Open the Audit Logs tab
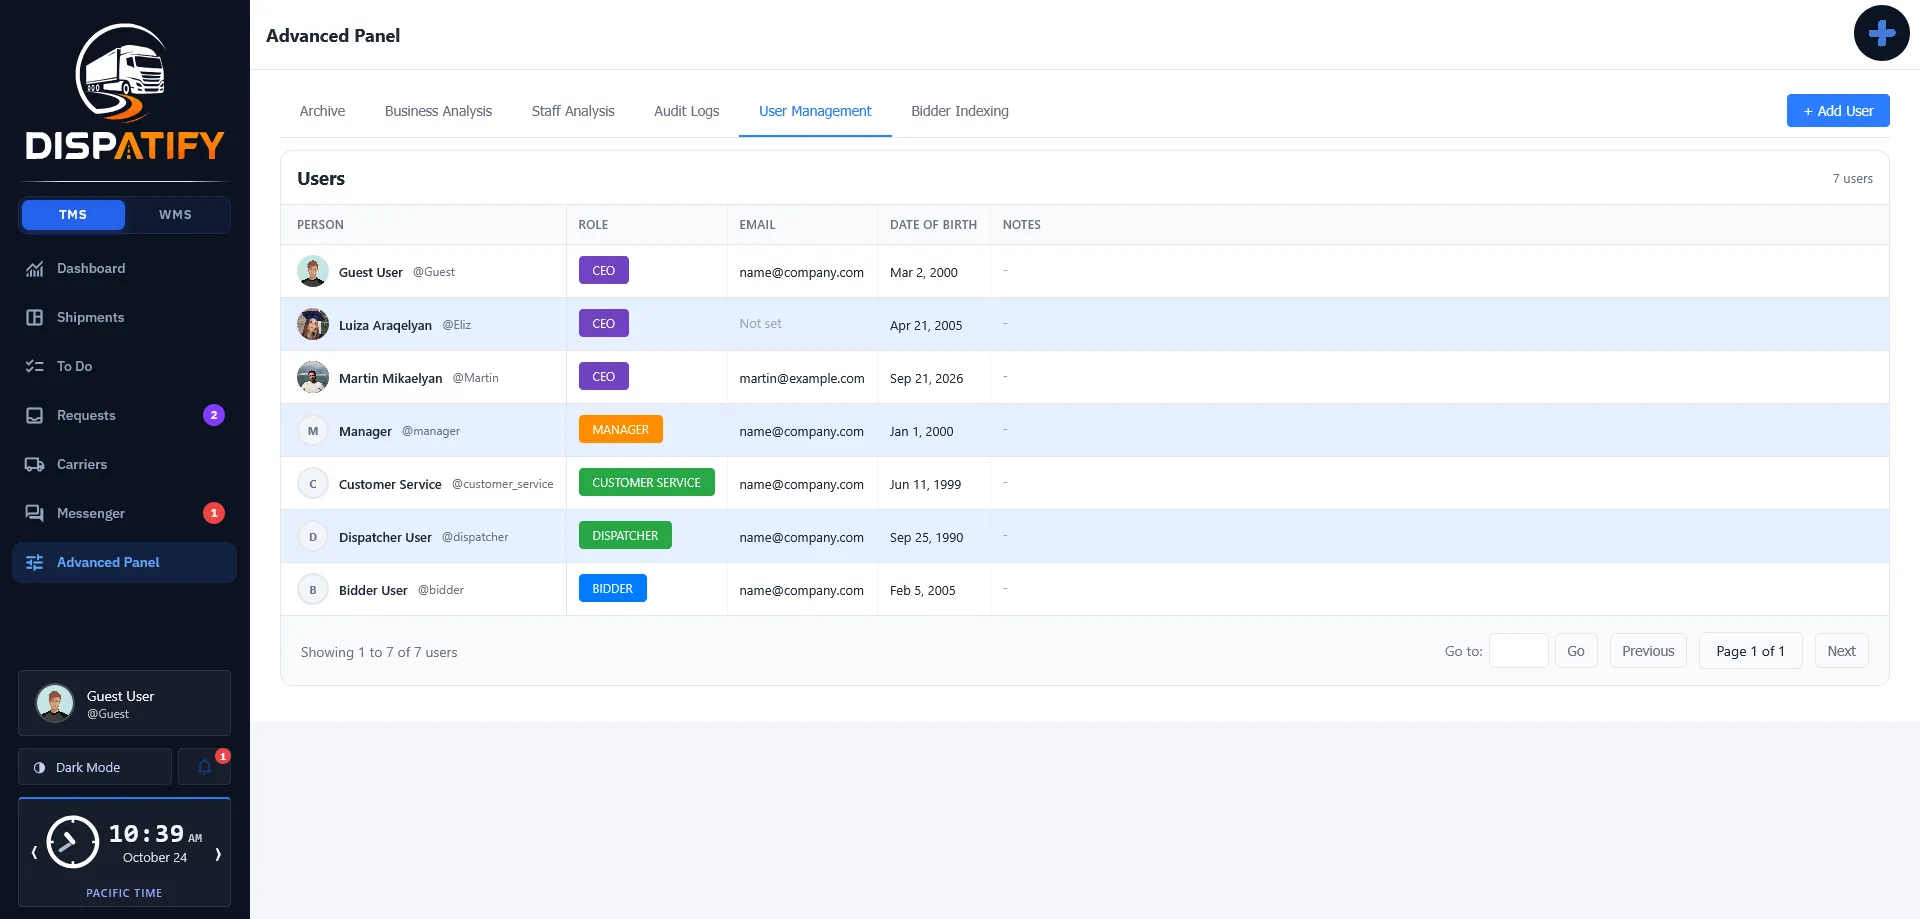The width and height of the screenshot is (1920, 919). point(686,111)
